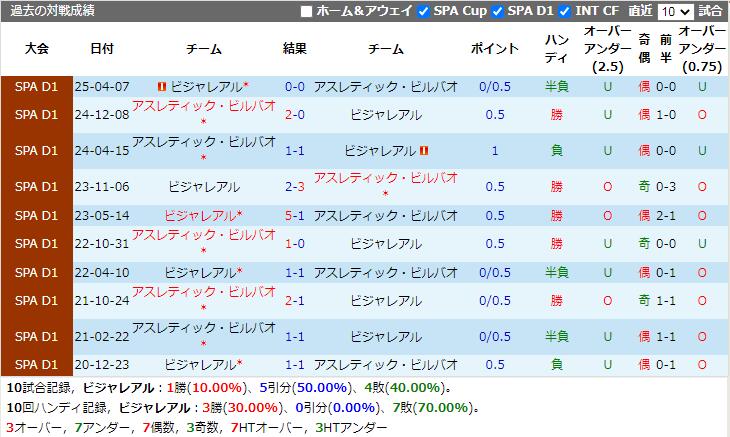Click the オーバーアンダー (2.5) column header

click(x=608, y=48)
